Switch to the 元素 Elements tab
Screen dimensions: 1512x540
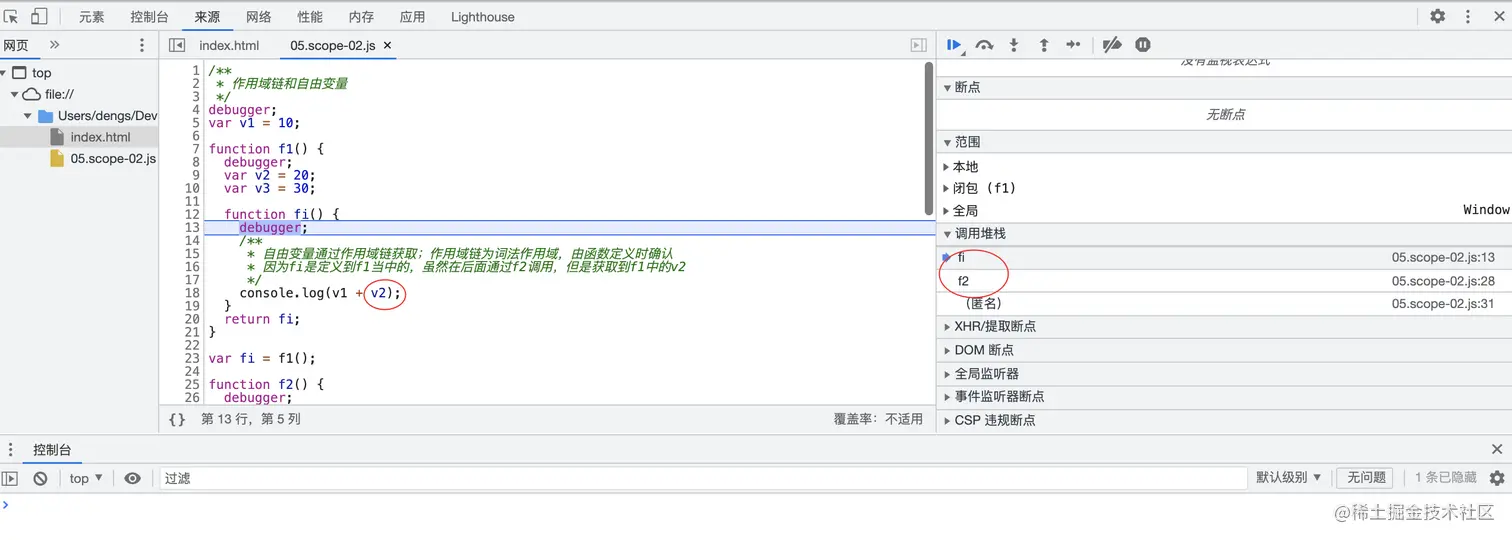[x=91, y=17]
